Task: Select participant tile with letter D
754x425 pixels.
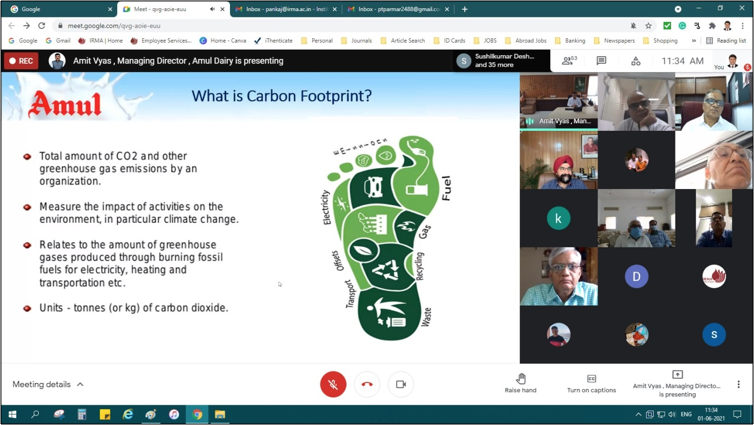Action: [x=636, y=276]
